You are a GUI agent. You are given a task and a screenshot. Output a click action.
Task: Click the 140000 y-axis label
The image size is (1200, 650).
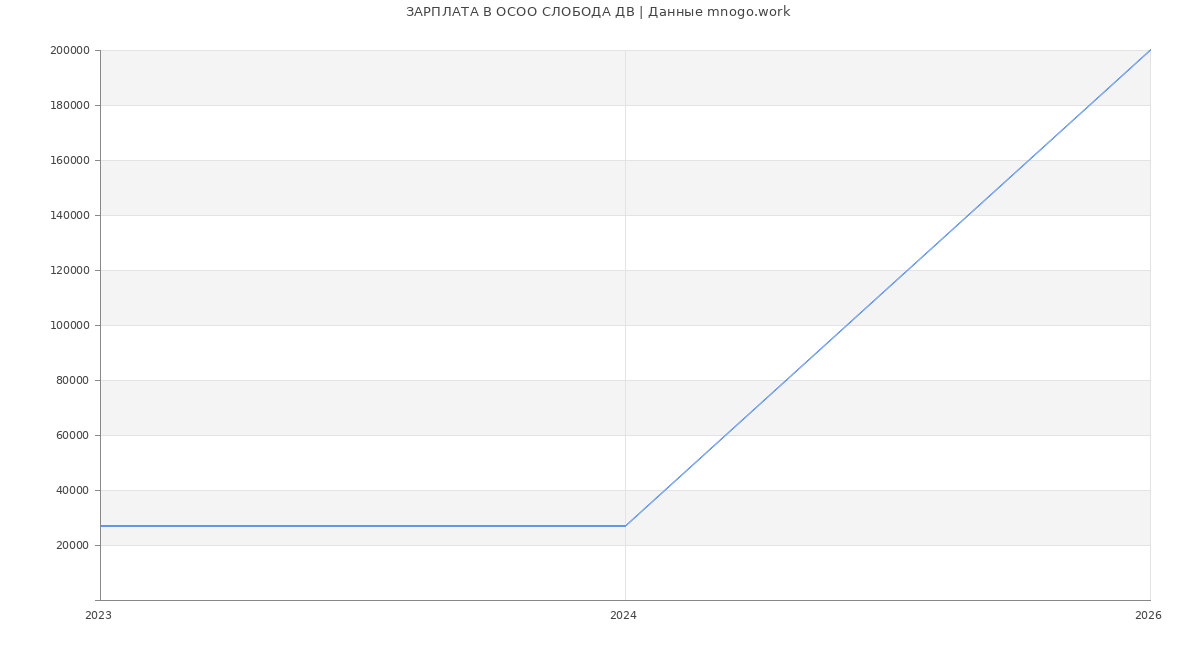point(70,216)
